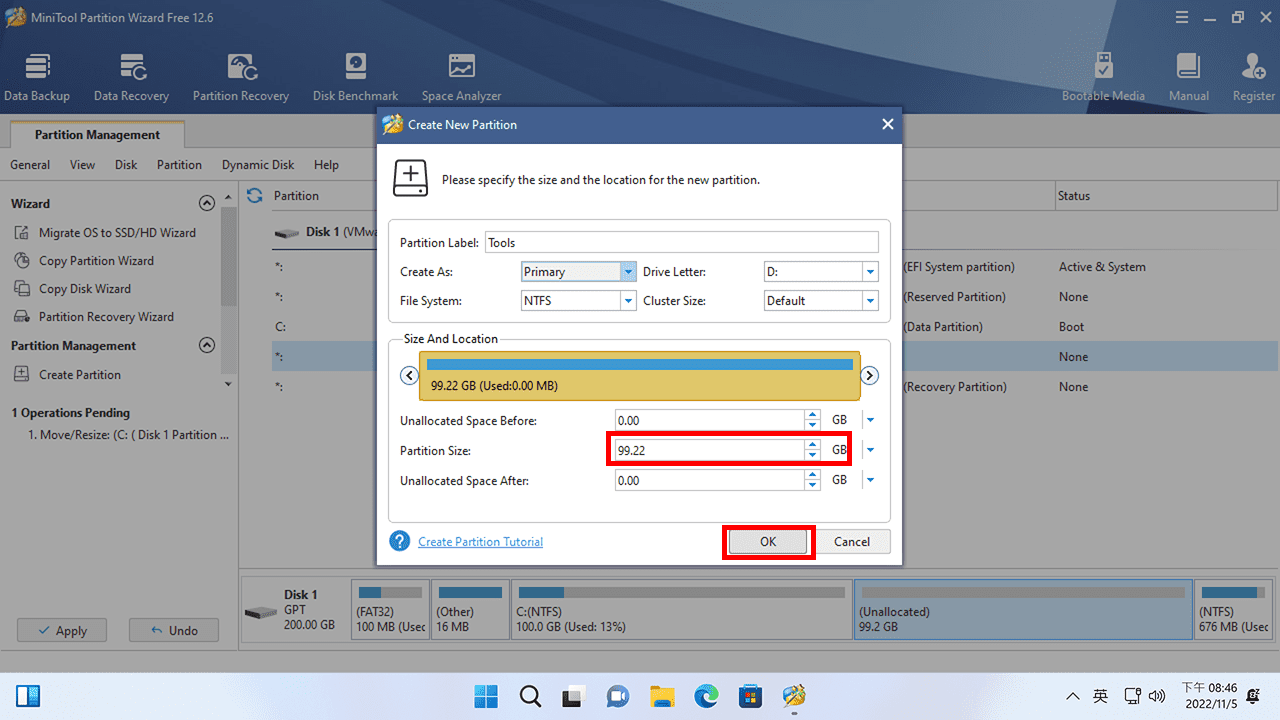Viewport: 1280px width, 720px height.
Task: Click OK to confirm partition settings
Action: (768, 540)
